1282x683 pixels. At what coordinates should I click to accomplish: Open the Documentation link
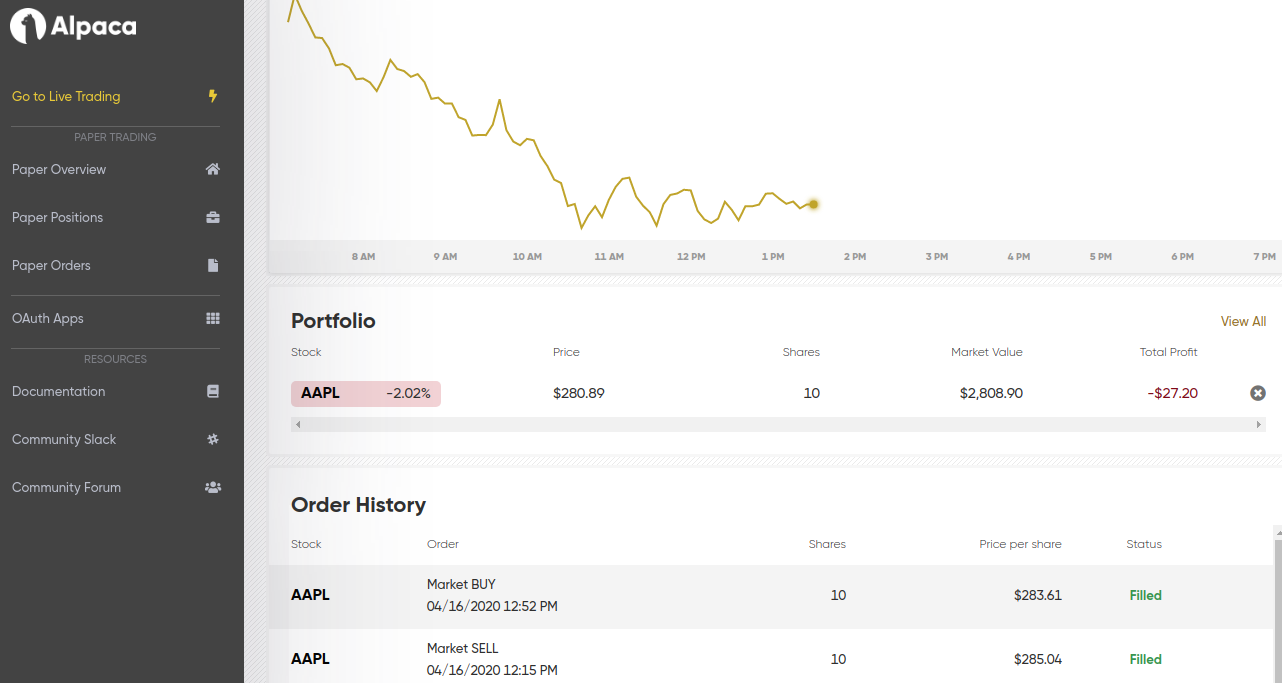(x=58, y=391)
